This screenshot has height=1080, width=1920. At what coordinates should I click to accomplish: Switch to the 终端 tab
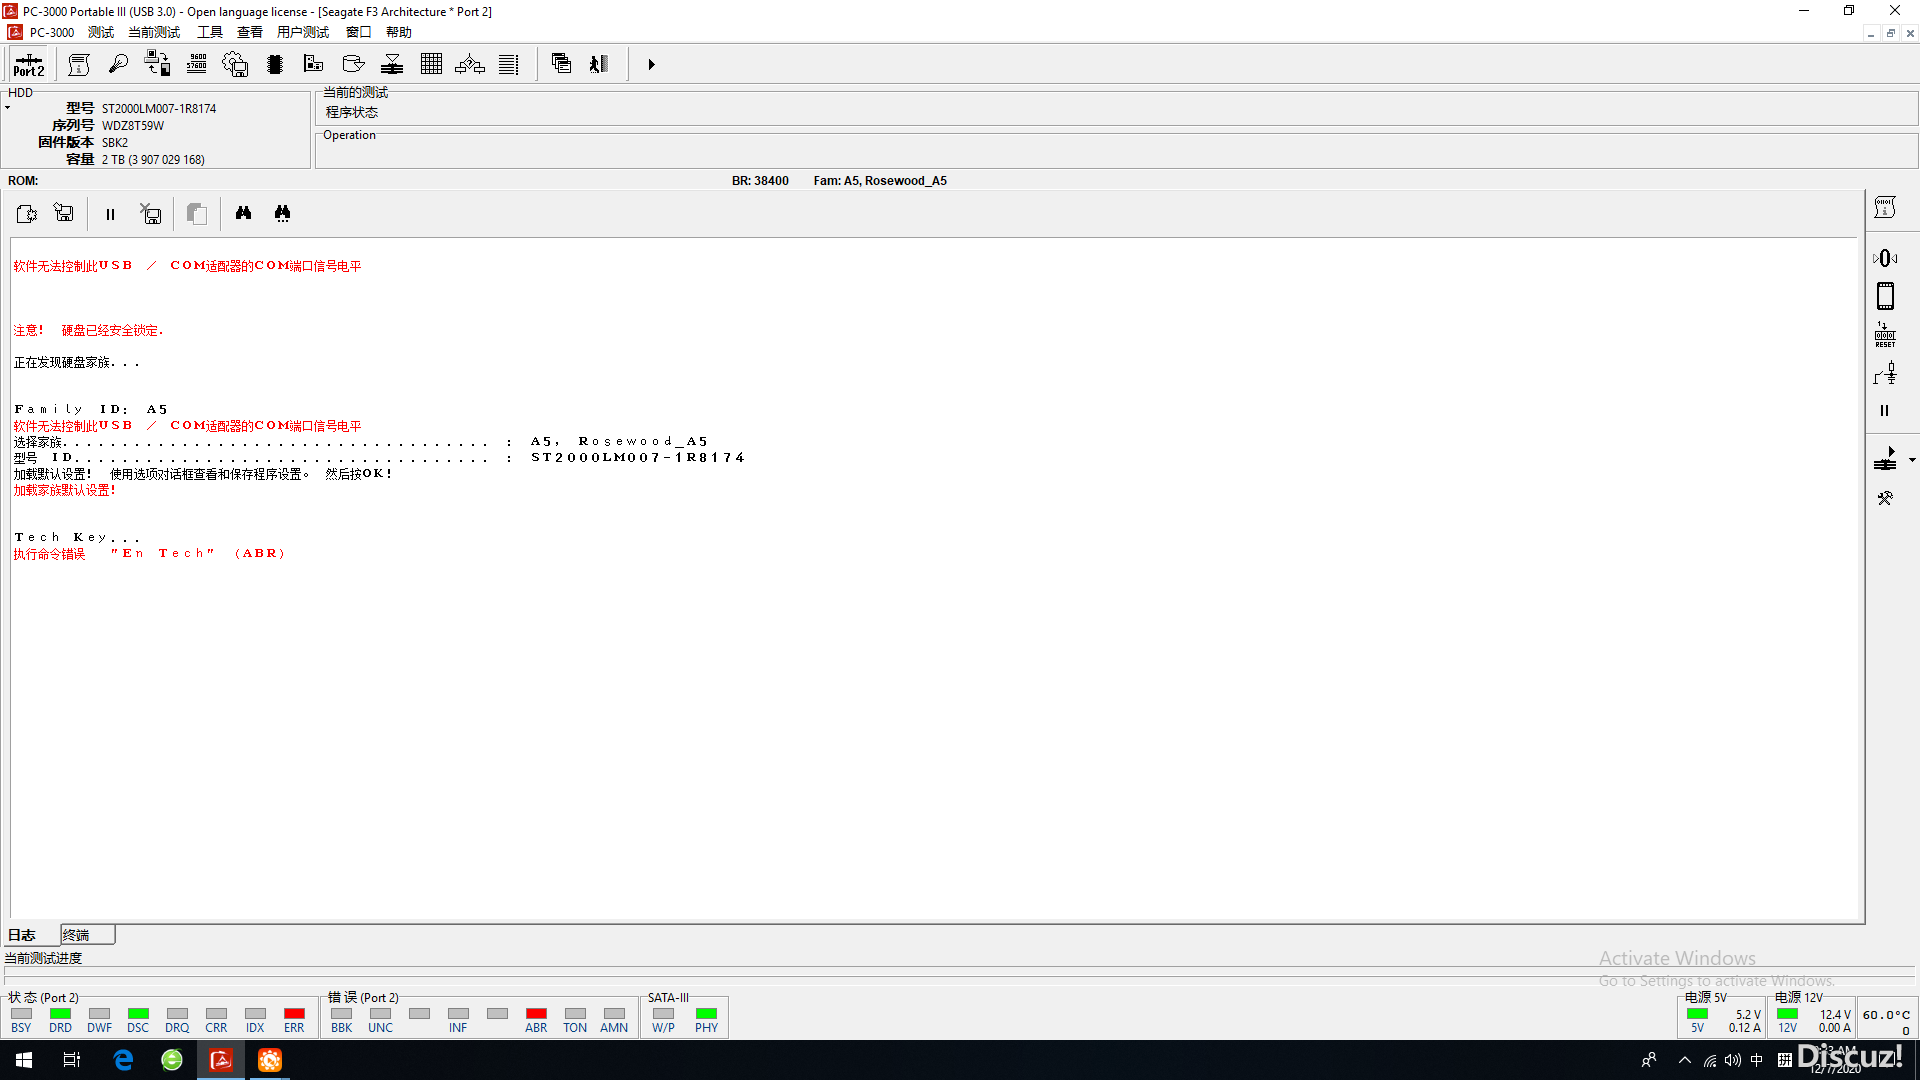[87, 934]
